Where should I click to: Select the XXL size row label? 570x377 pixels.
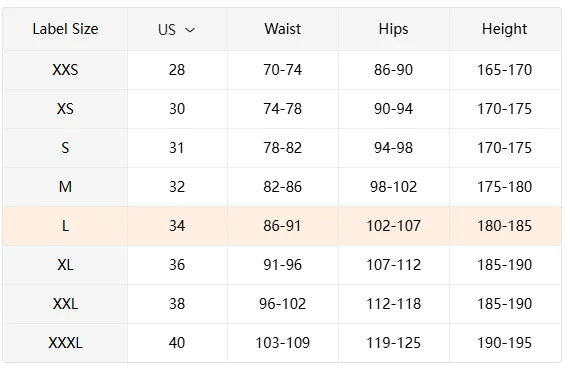pyautogui.click(x=65, y=304)
